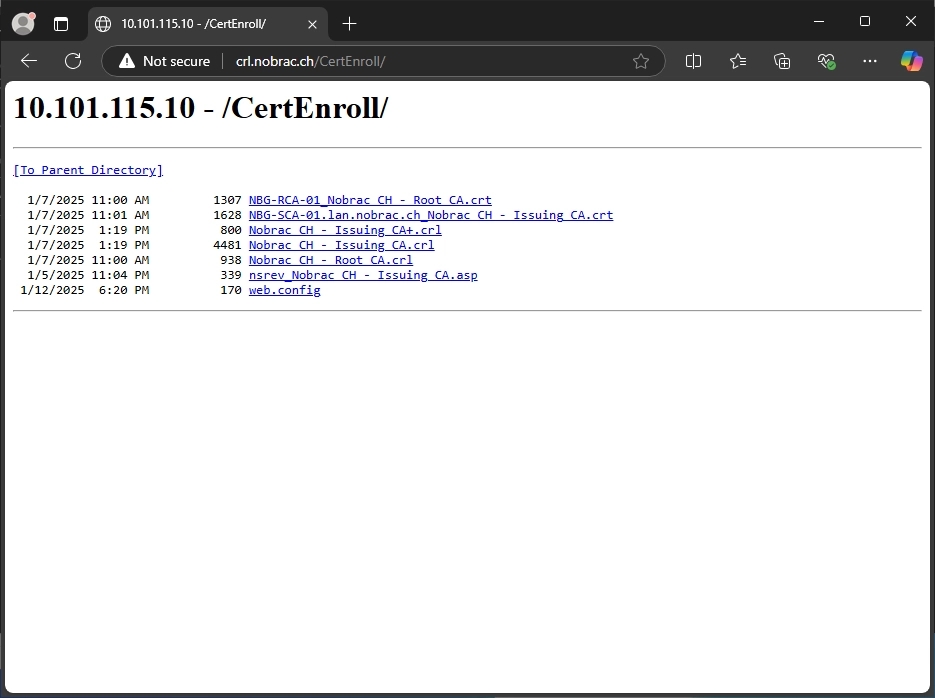Viewport: 935px width, 698px height.
Task: Add page to favorites star icon
Action: [641, 61]
